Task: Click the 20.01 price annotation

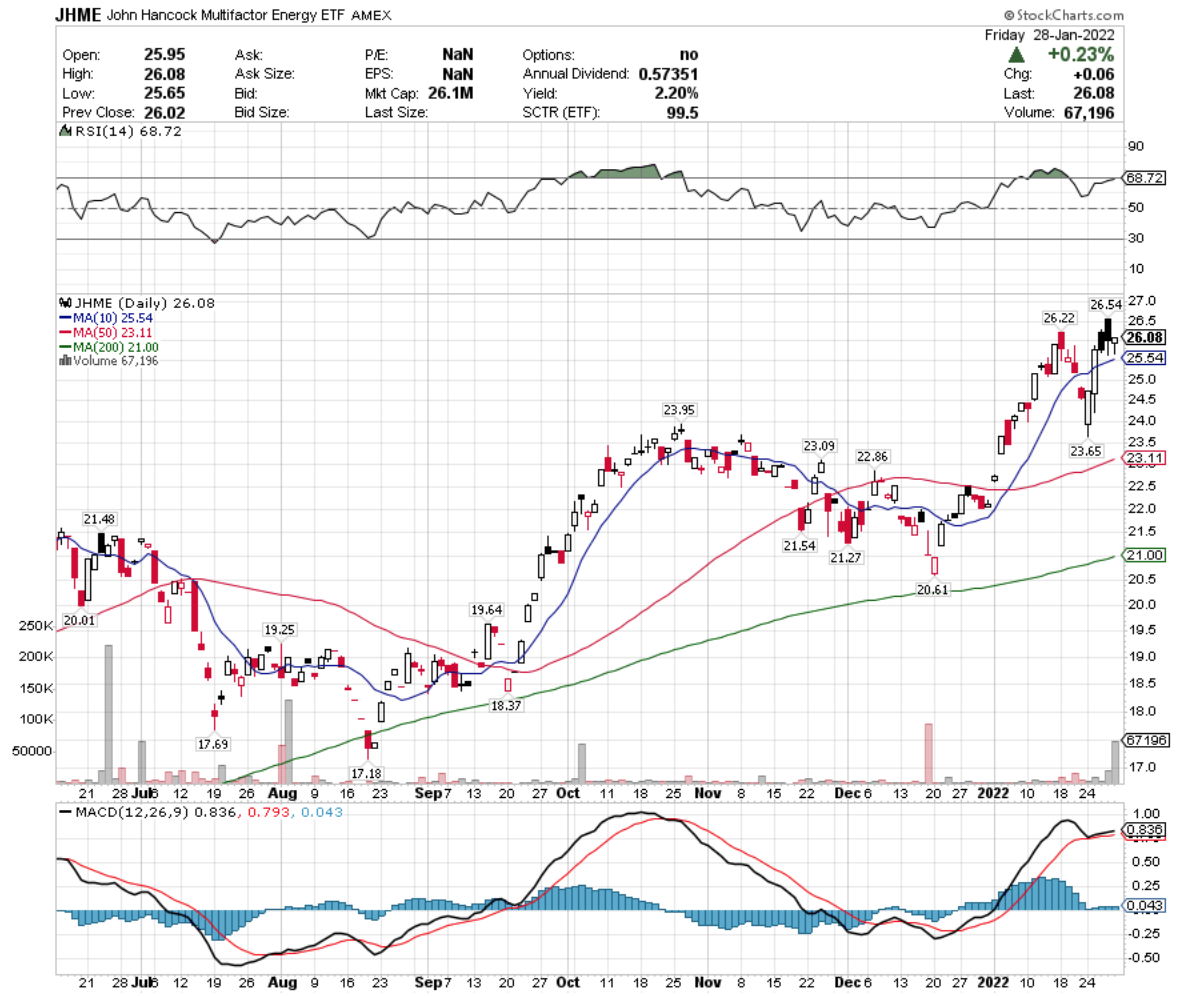Action: tap(79, 620)
